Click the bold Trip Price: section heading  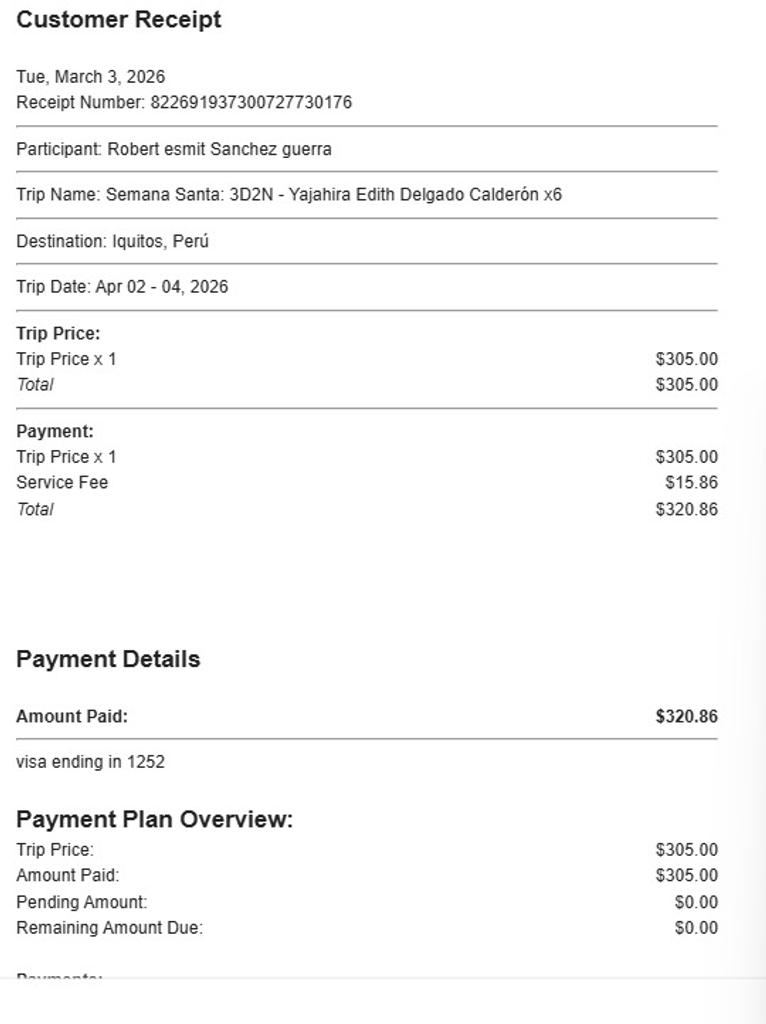[x=58, y=334]
